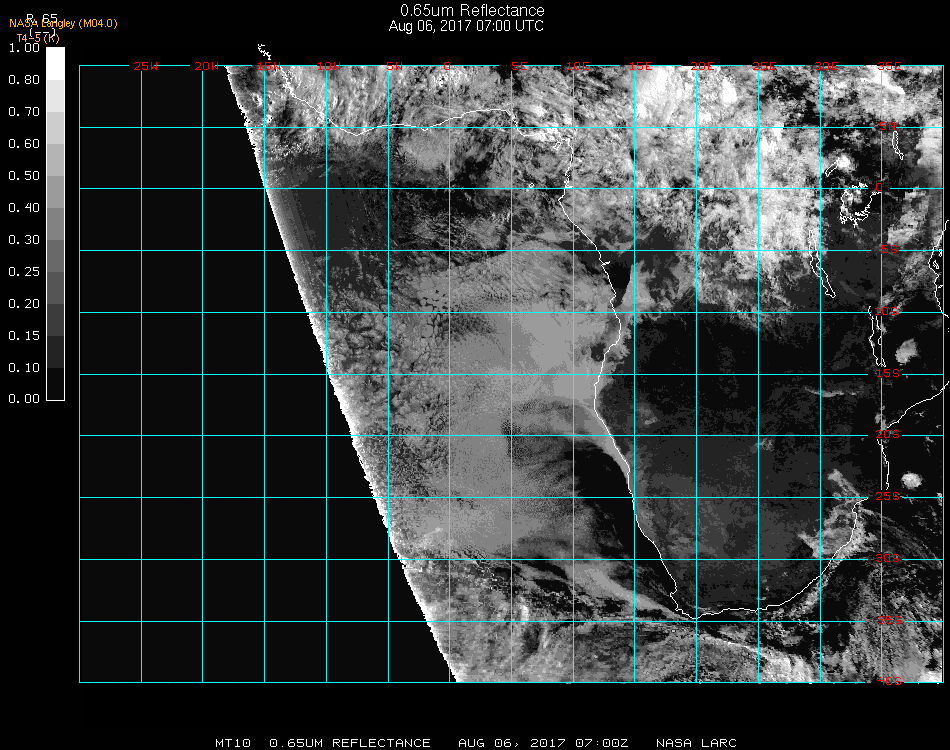950x750 pixels.
Task: Click the 1.00 color scale value
Action: coord(24,47)
